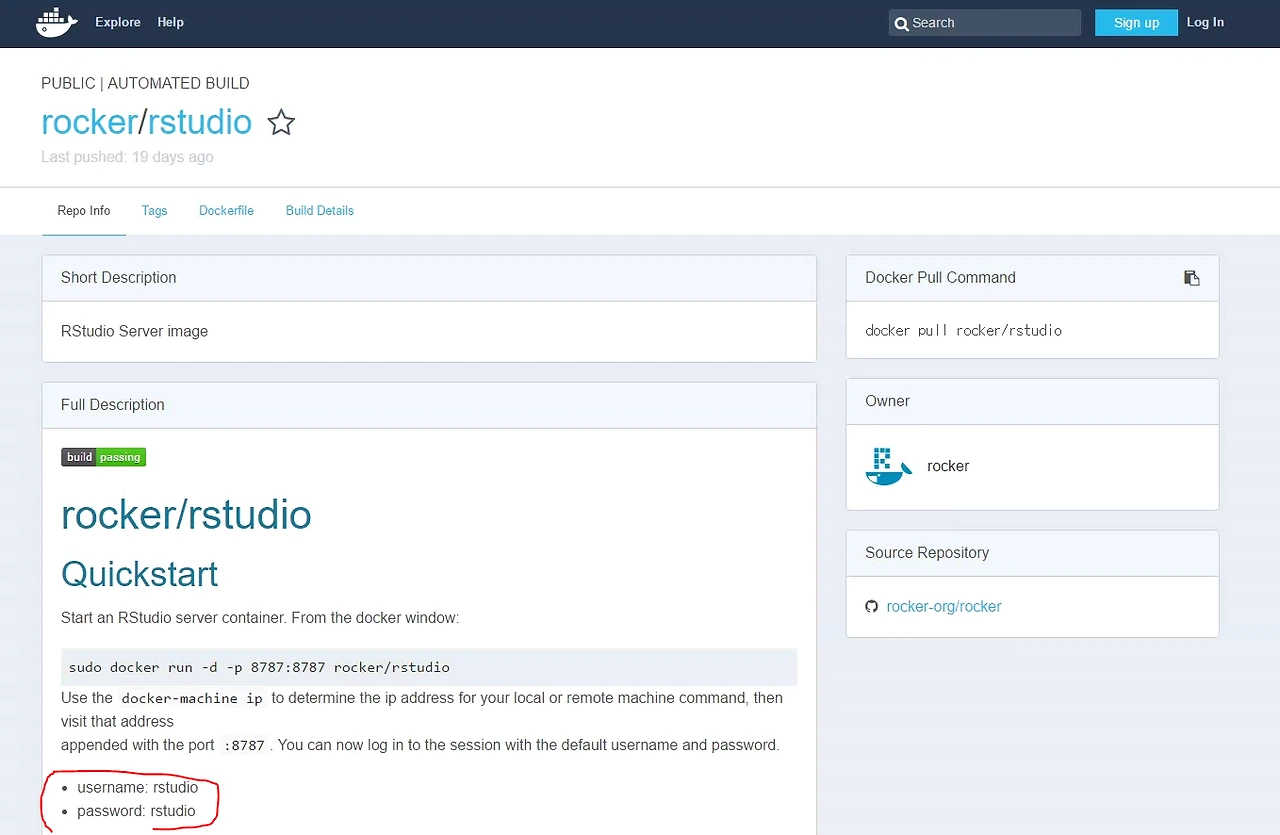Click the 'Last pushed: 19 days ago' text
The height and width of the screenshot is (835, 1280).
click(127, 157)
